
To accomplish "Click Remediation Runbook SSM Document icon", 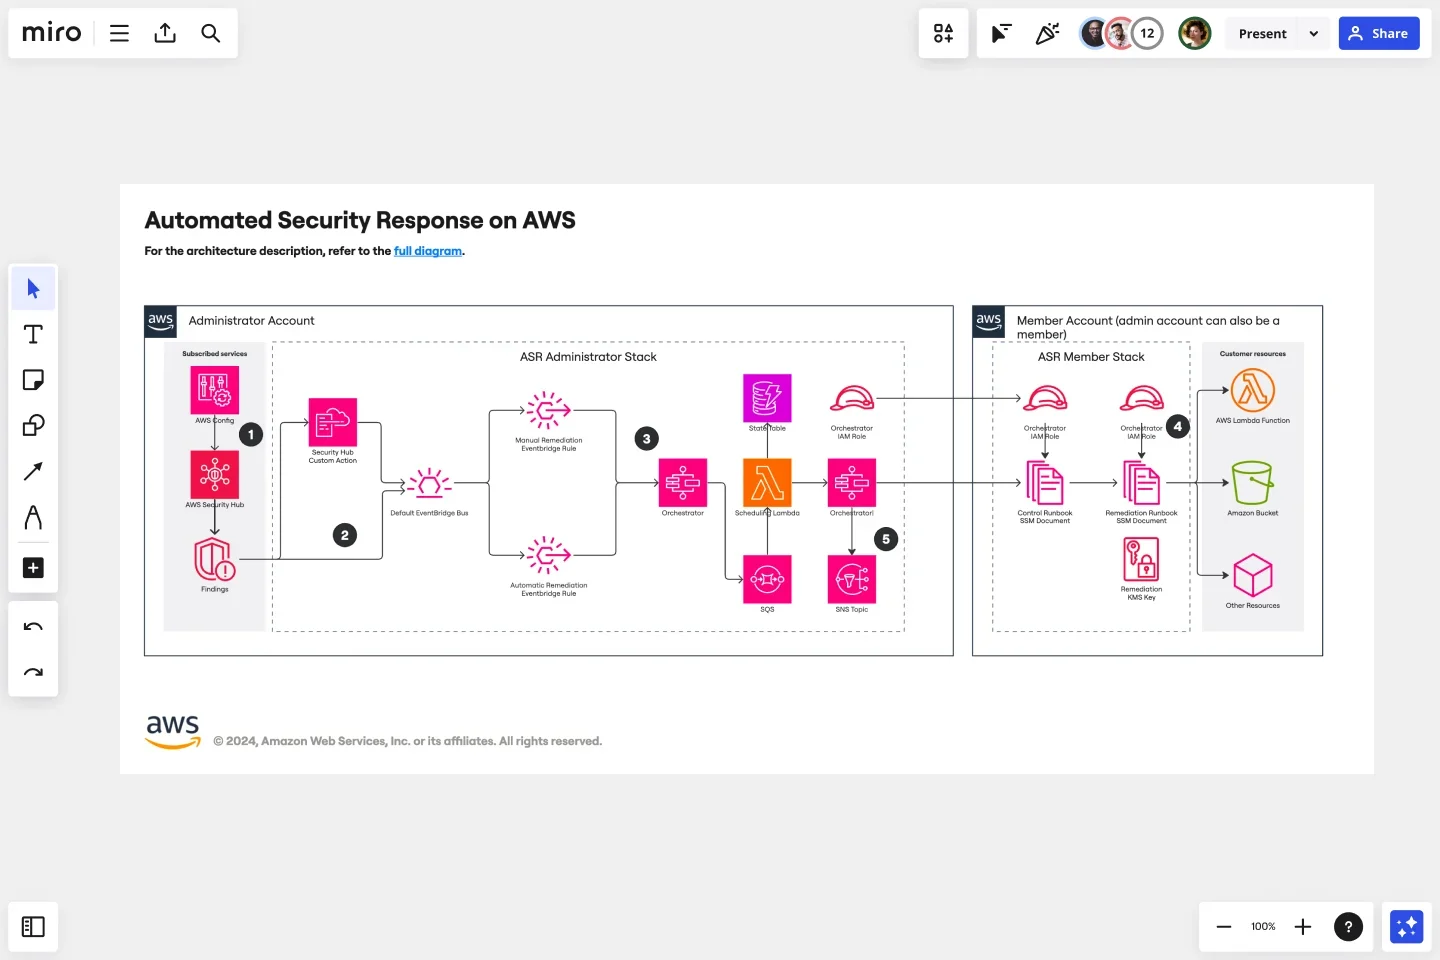I will 1141,483.
